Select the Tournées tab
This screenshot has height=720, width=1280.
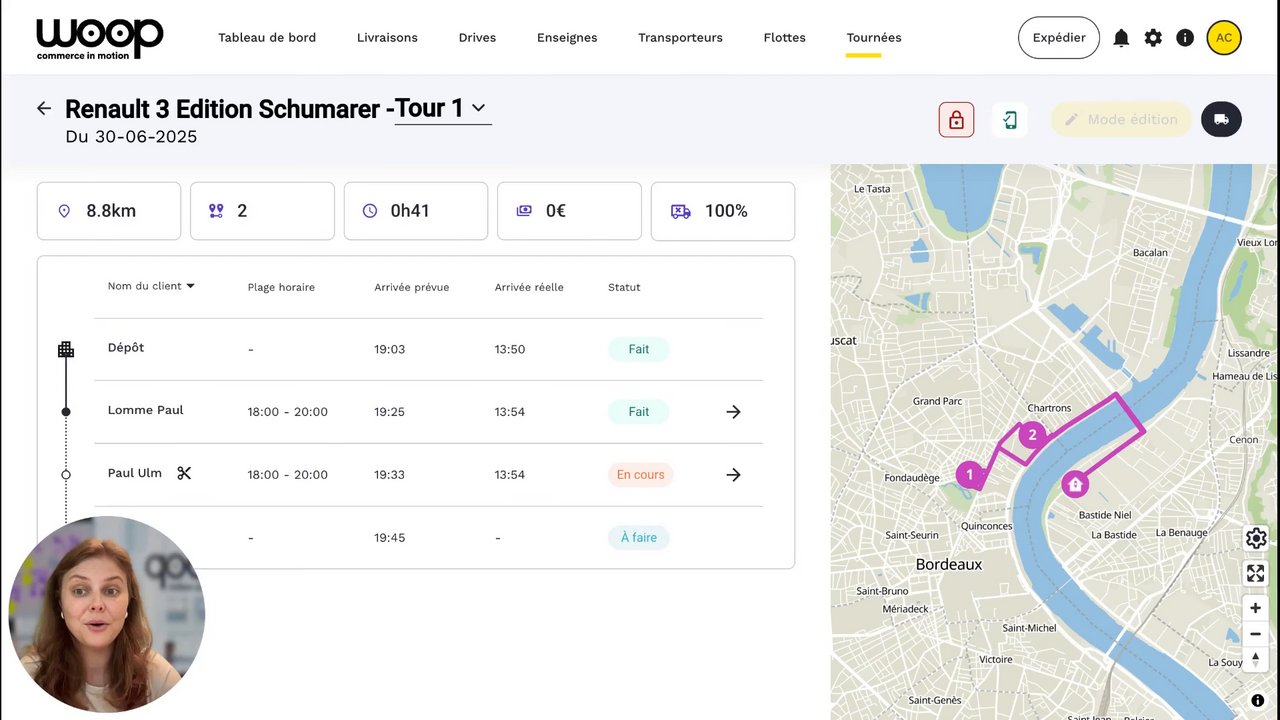click(874, 38)
